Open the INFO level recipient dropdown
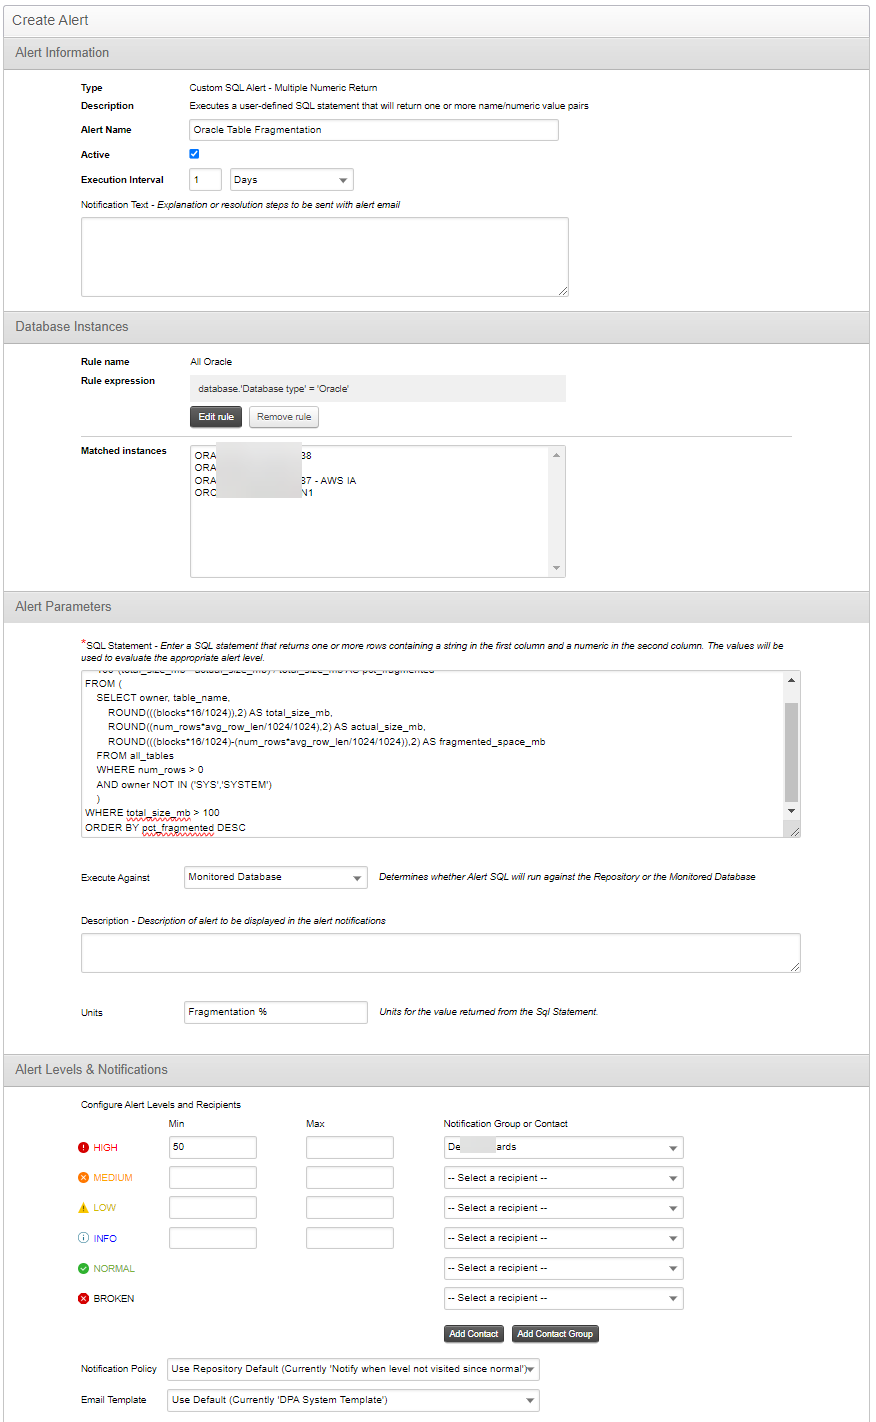Viewport: 876px width, 1422px height. click(x=563, y=1237)
